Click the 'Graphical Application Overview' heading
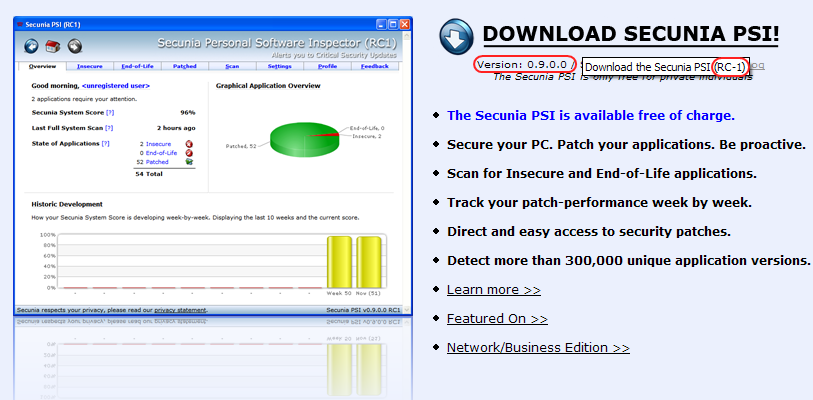Screen dimensions: 813x400 tap(268, 86)
